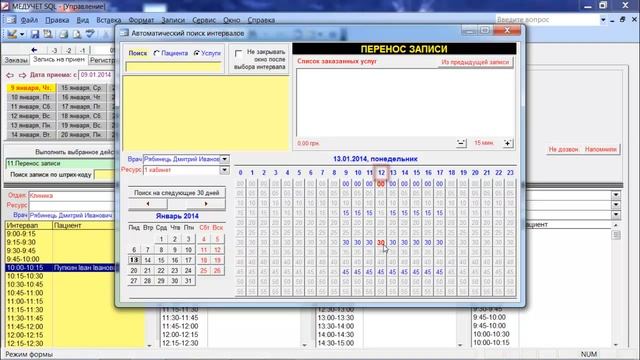Select the 10:30 slot in time grid

[x=358, y=242]
